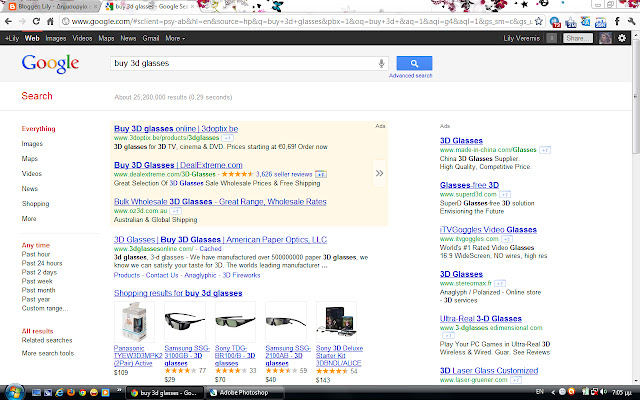Filter results to Past week

[x=37, y=281]
